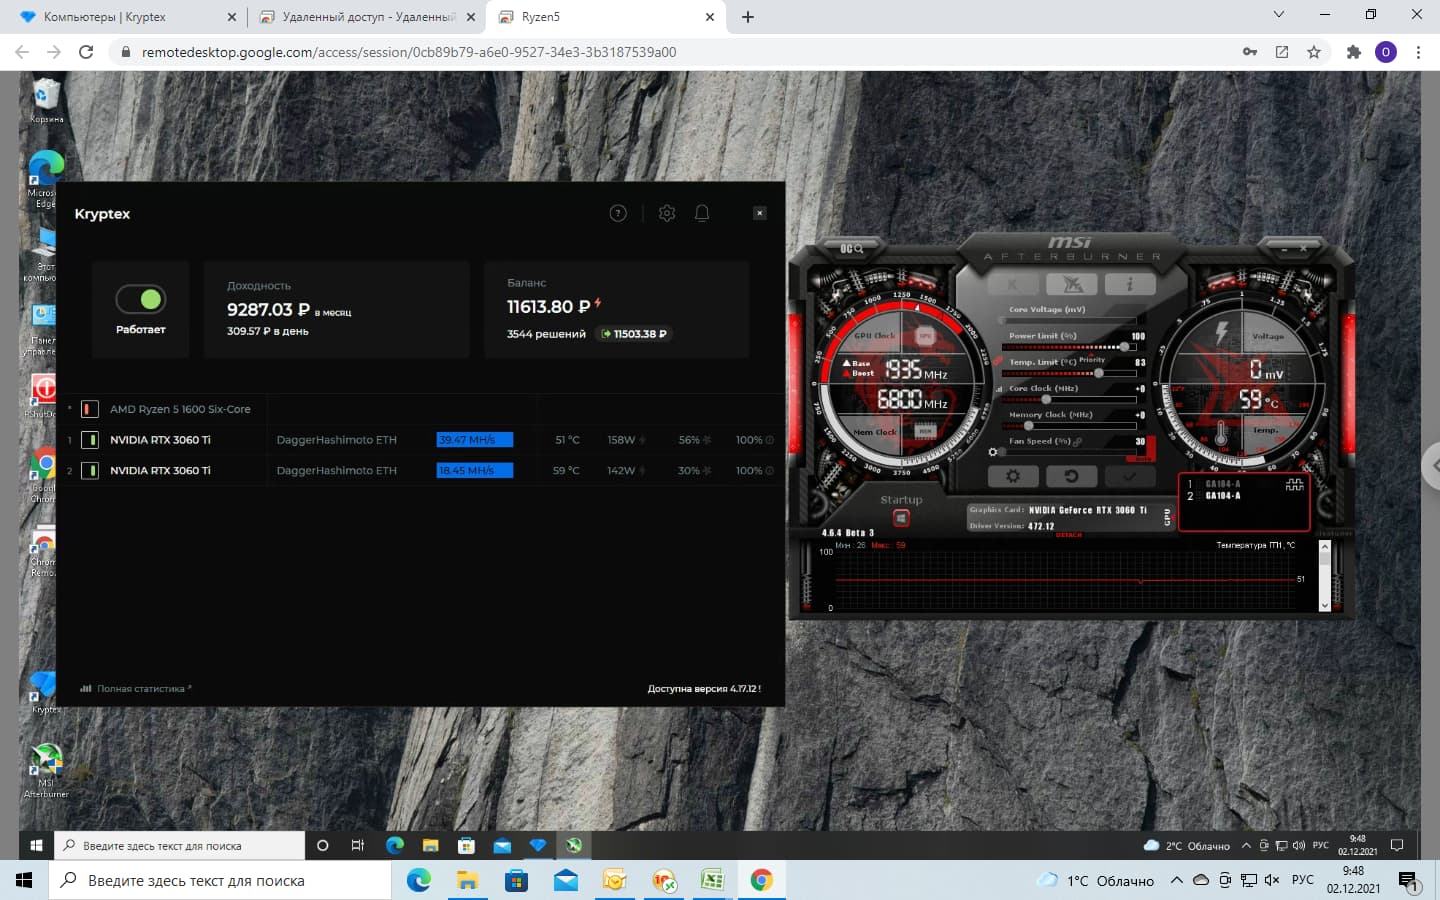Screen dimensions: 1440x900
Task: Click Afterburner fan curve square-wave icon
Action: coord(1294,485)
